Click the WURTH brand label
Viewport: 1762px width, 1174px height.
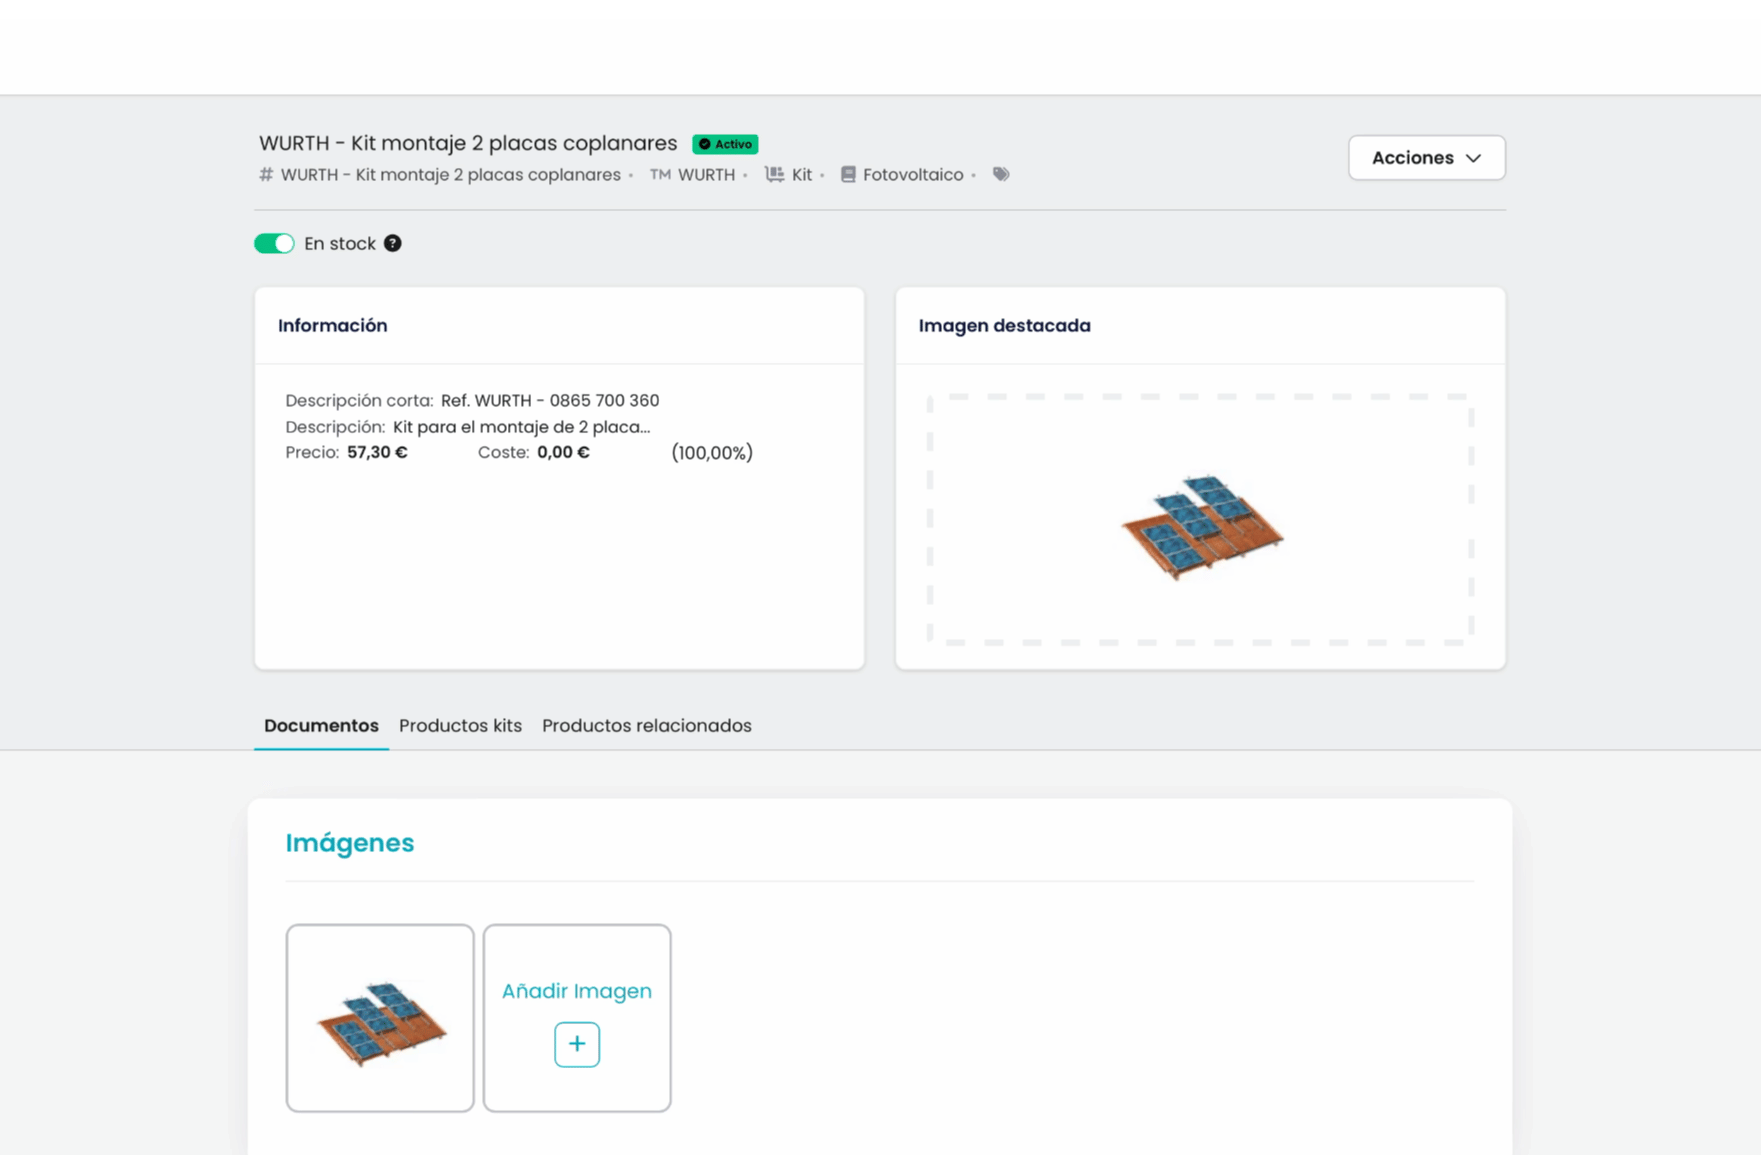[706, 174]
